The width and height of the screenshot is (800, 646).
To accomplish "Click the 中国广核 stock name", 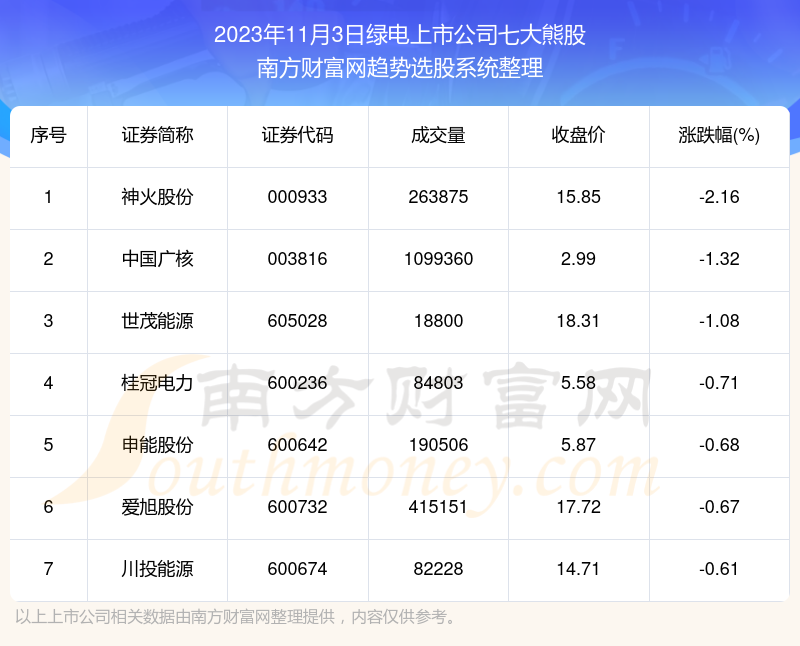I will click(157, 259).
